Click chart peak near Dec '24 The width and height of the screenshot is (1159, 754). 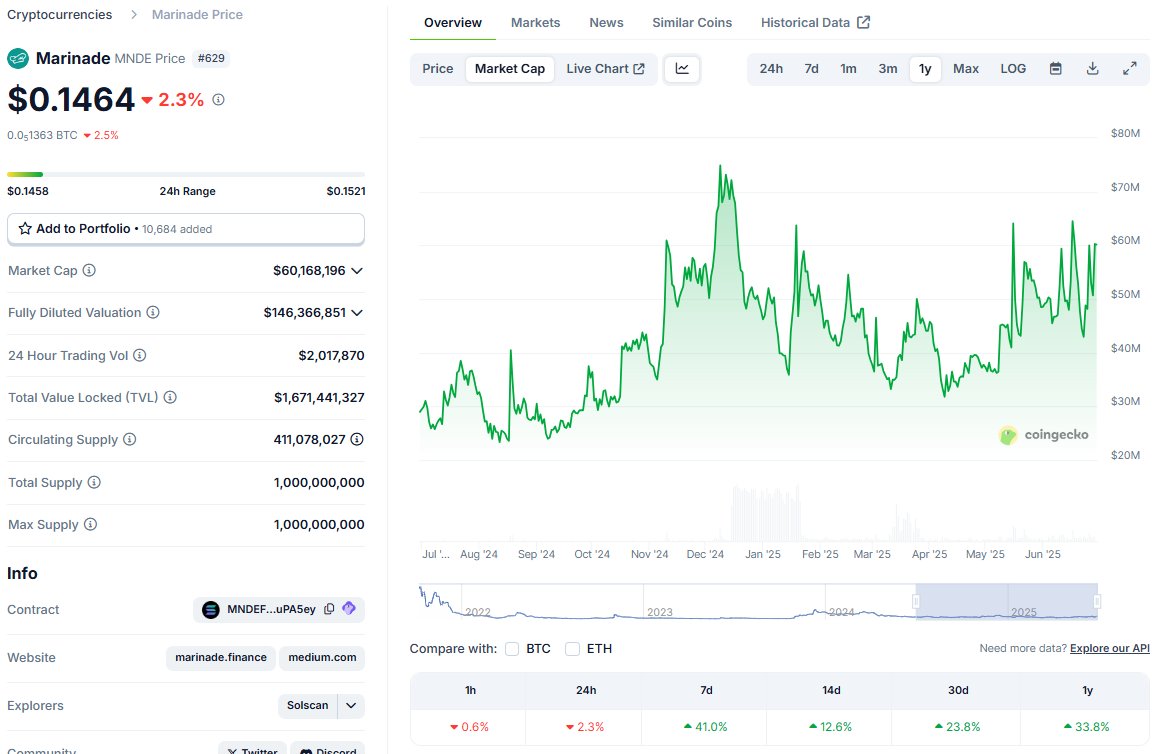[x=720, y=167]
